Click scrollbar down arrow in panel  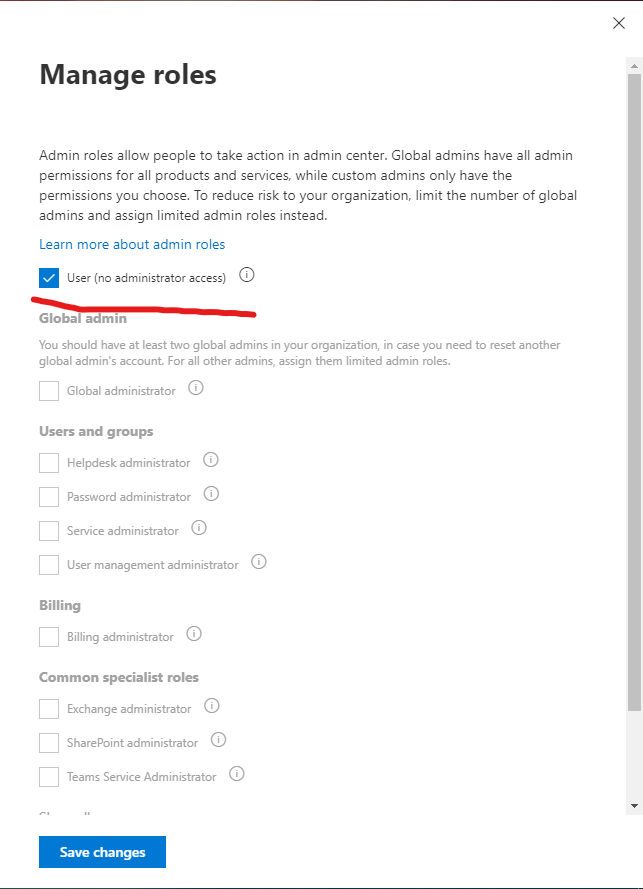(x=634, y=806)
